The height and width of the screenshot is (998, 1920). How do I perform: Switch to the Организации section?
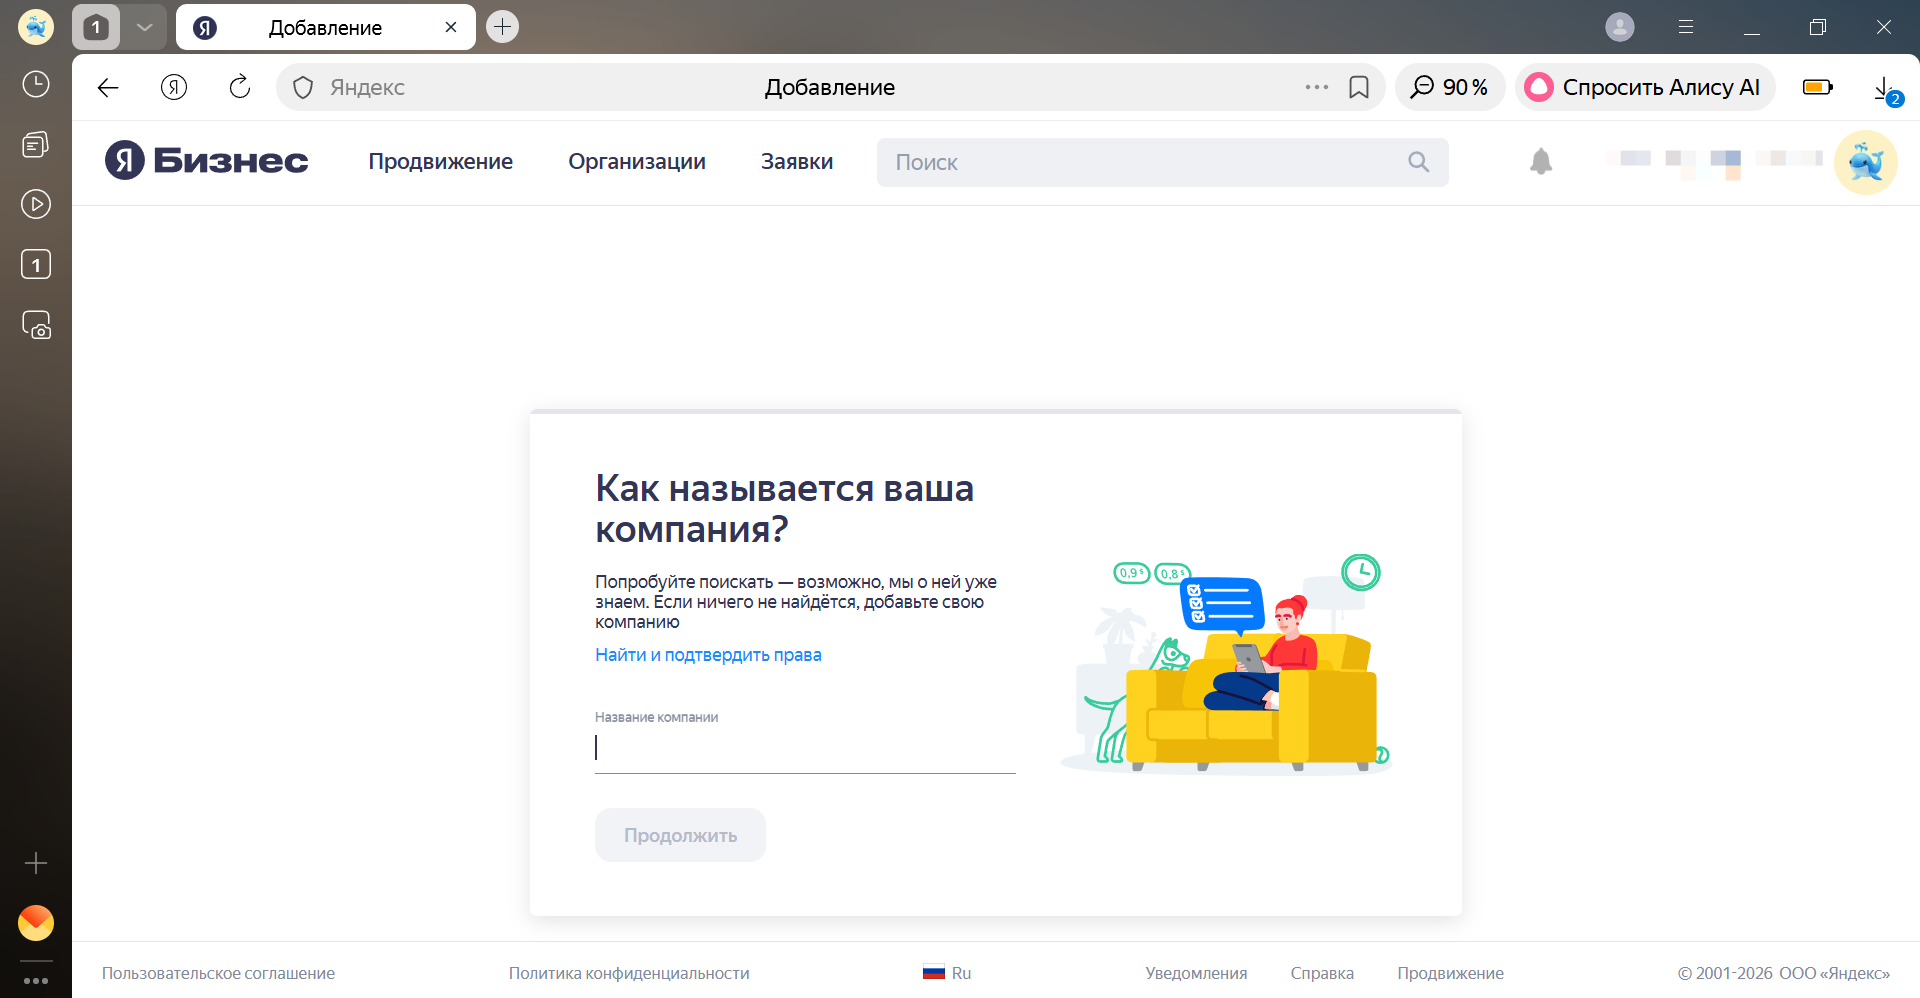[x=637, y=161]
